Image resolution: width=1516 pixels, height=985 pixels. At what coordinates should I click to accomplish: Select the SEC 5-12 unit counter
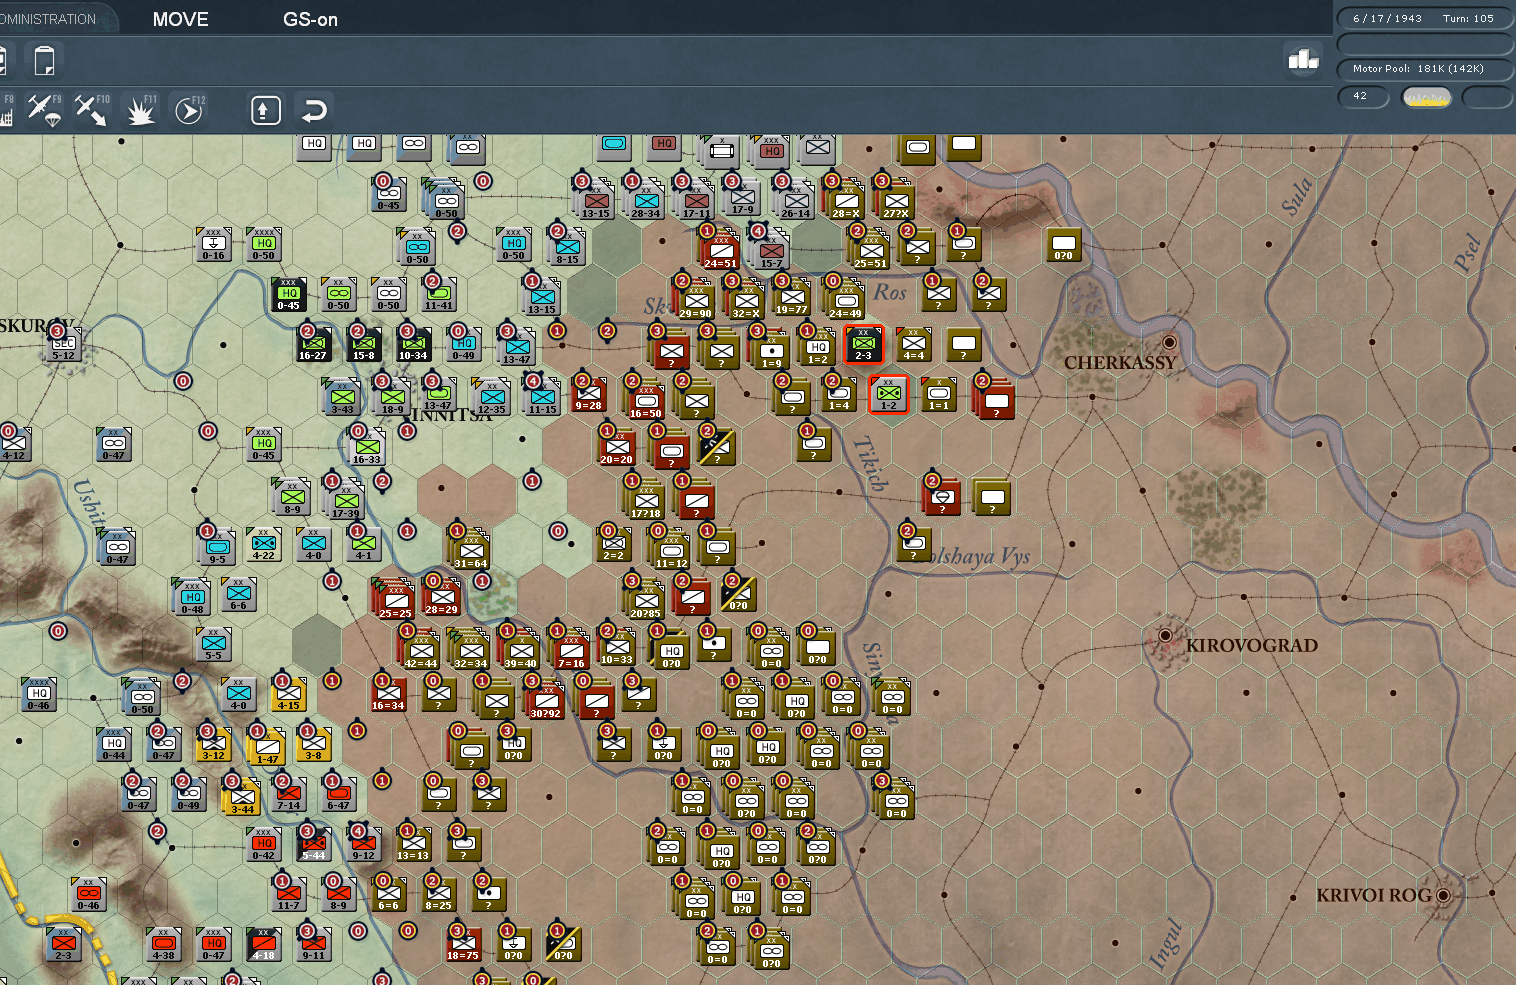point(63,344)
